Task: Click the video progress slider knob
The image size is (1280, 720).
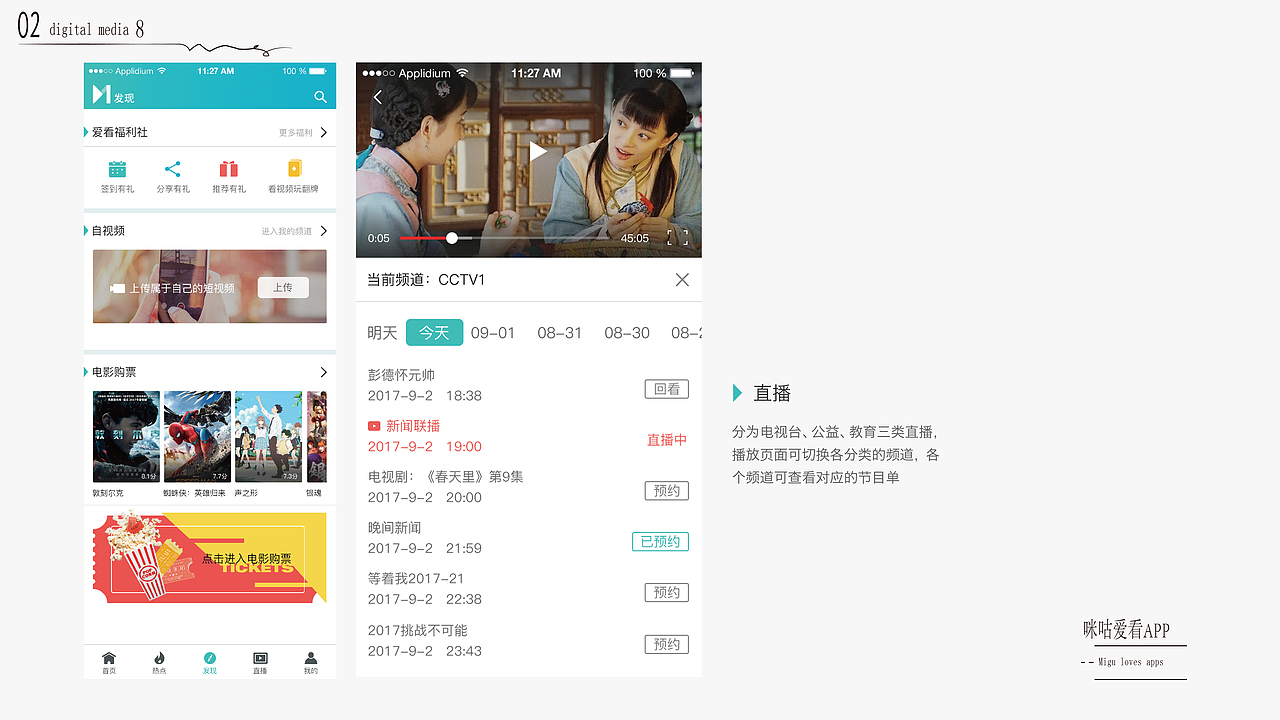Action: tap(452, 238)
